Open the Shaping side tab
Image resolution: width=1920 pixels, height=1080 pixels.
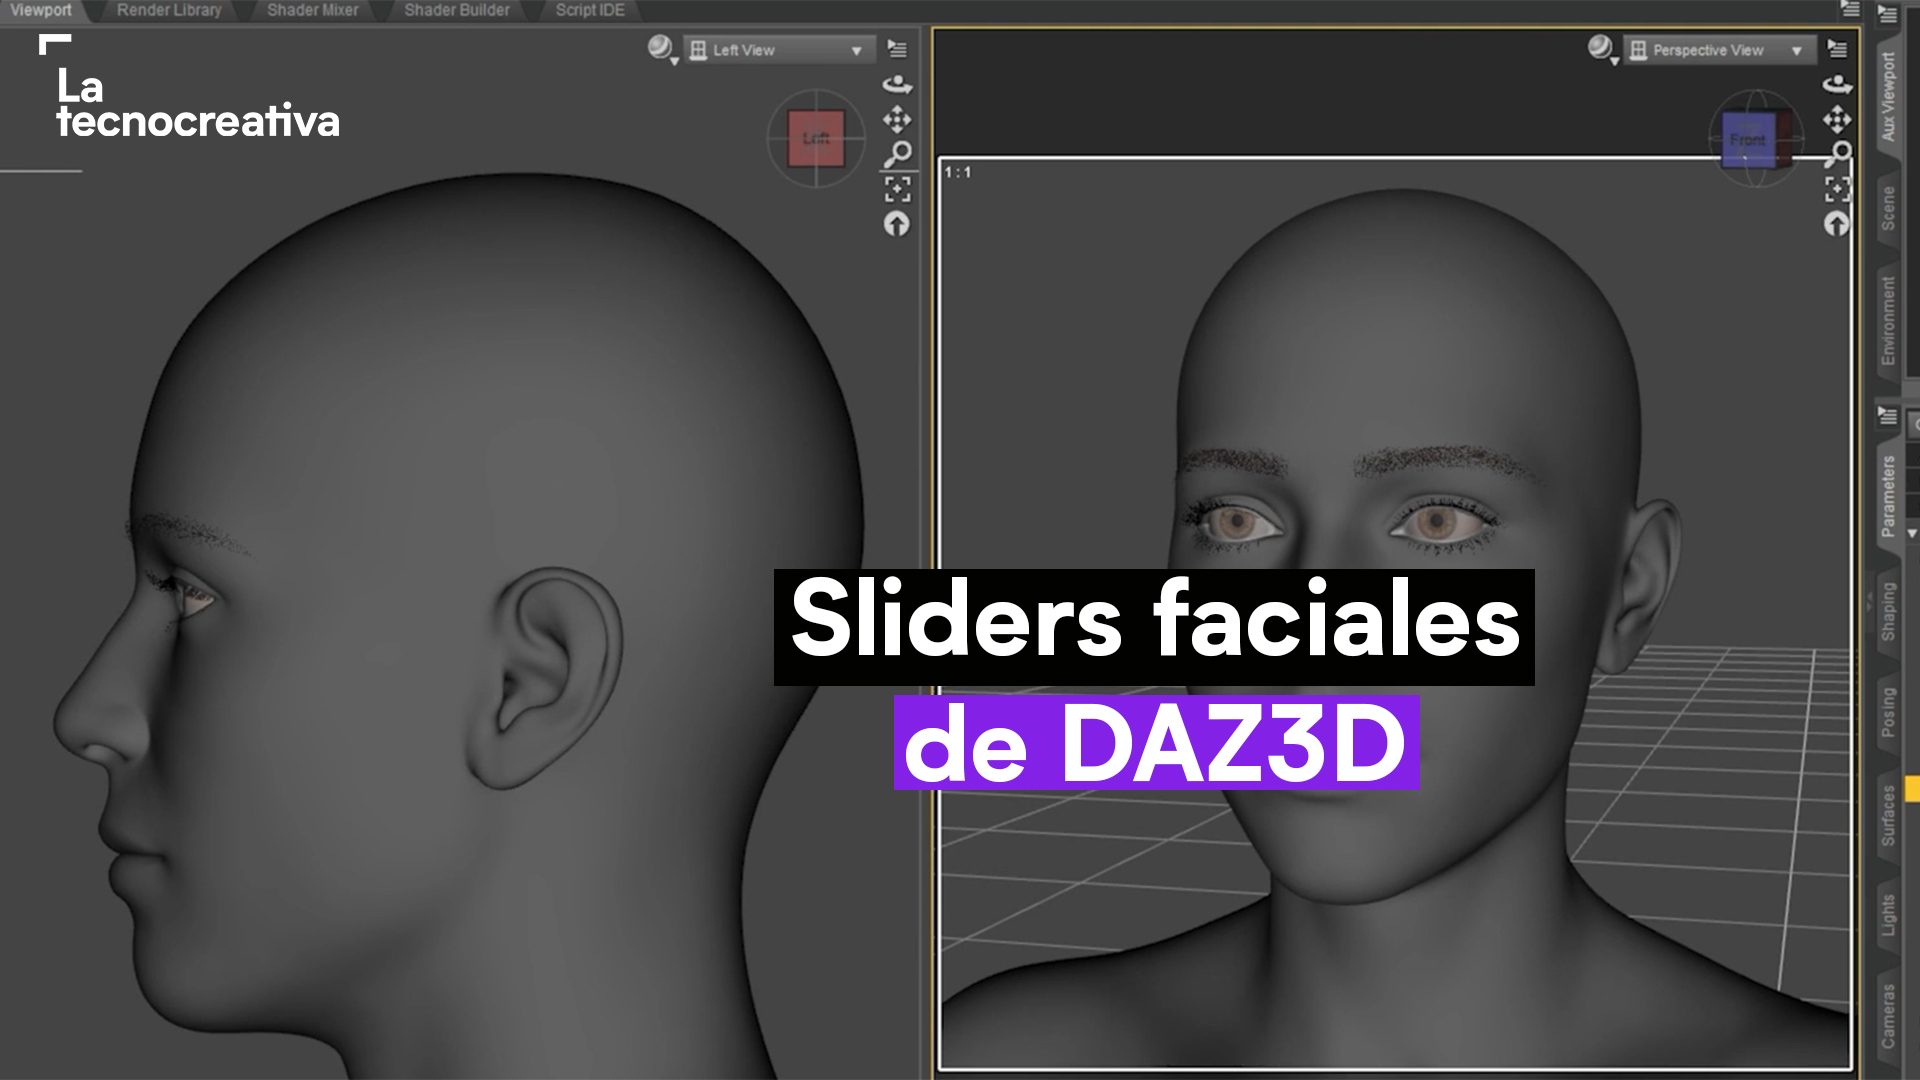1887,611
